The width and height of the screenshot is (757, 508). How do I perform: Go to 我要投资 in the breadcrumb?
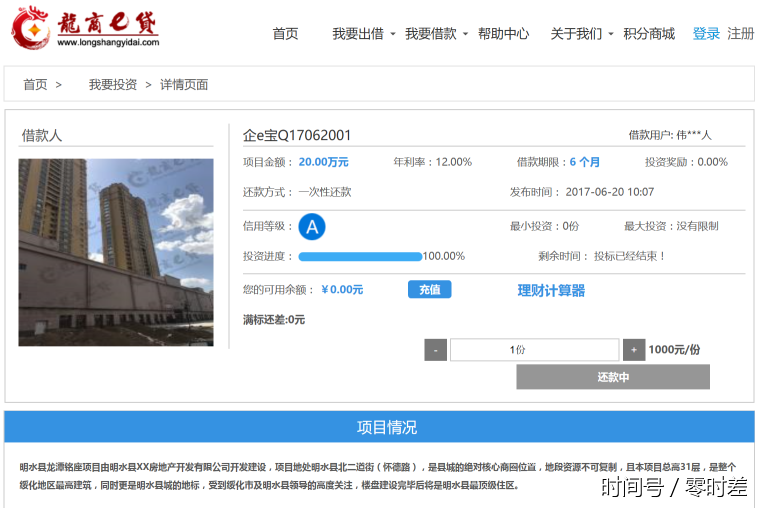point(112,85)
